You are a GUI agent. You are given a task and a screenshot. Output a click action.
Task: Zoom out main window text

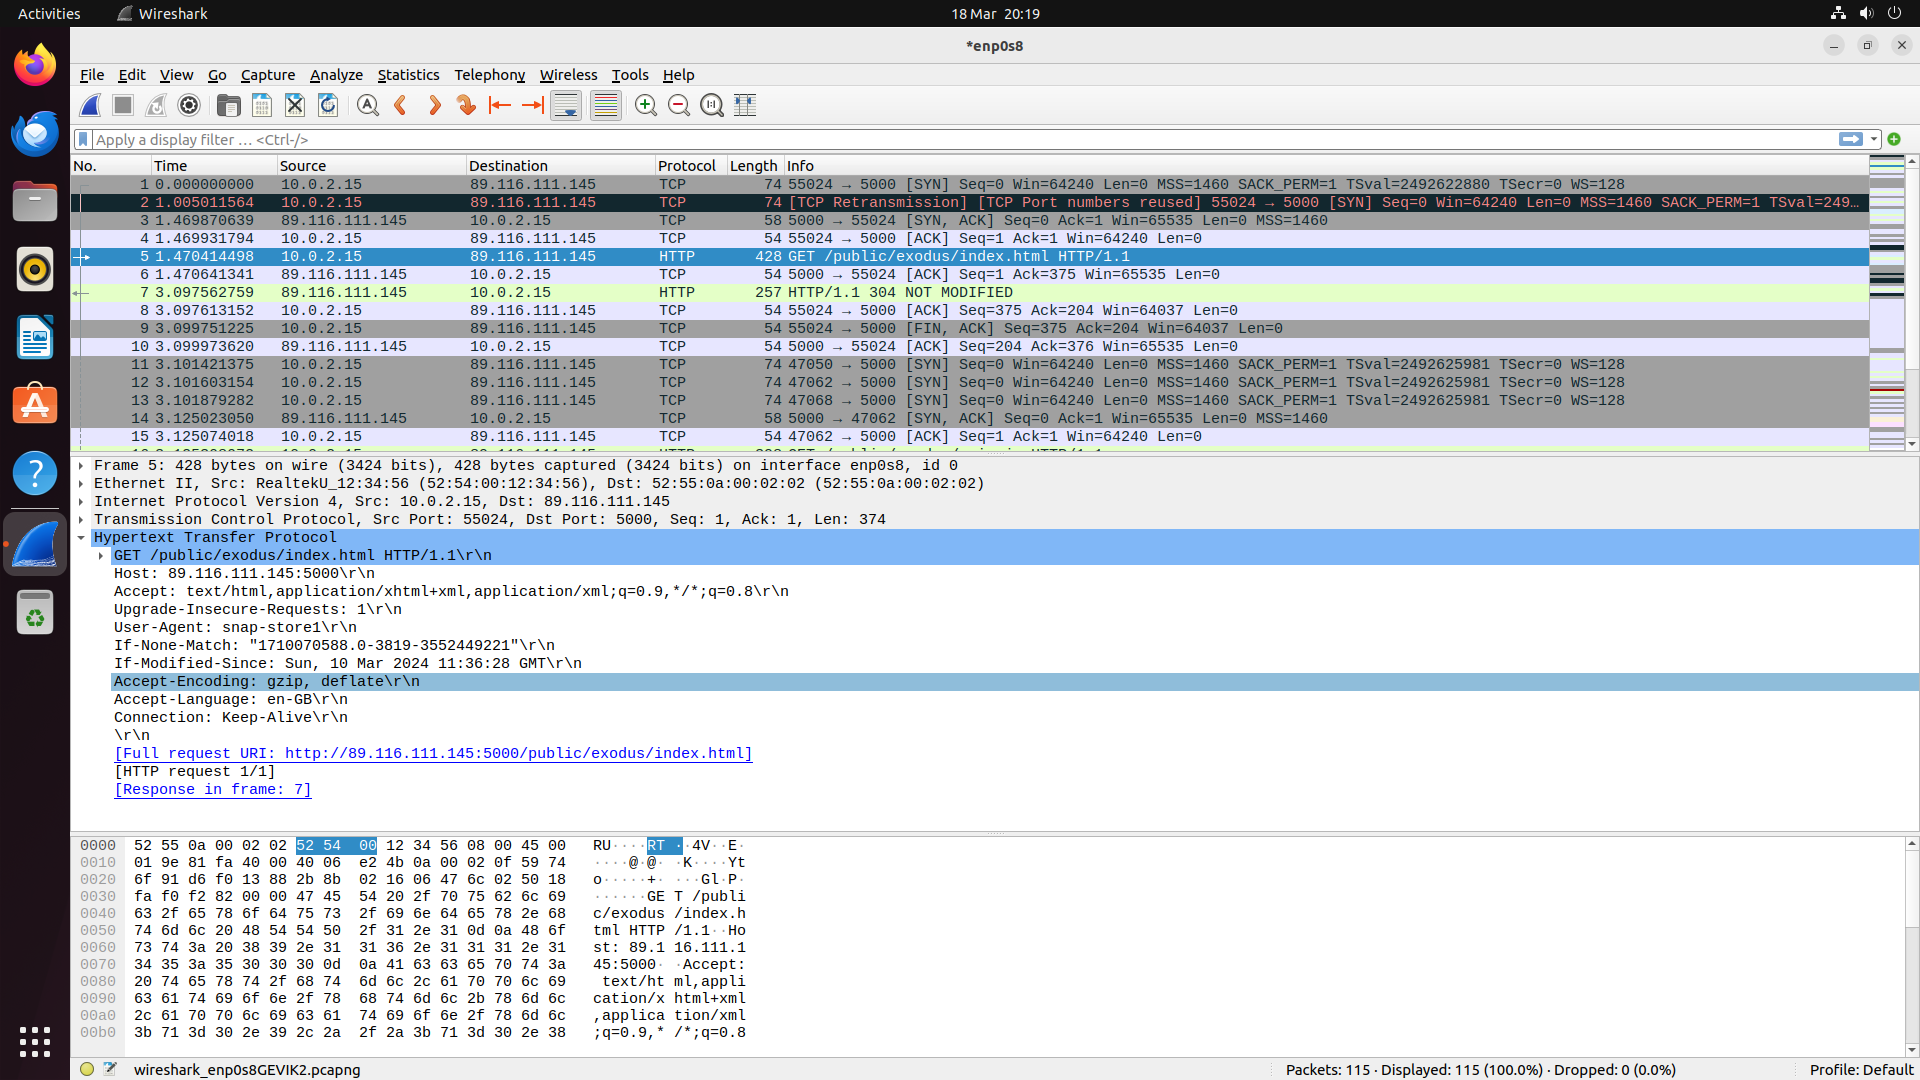[x=679, y=105]
